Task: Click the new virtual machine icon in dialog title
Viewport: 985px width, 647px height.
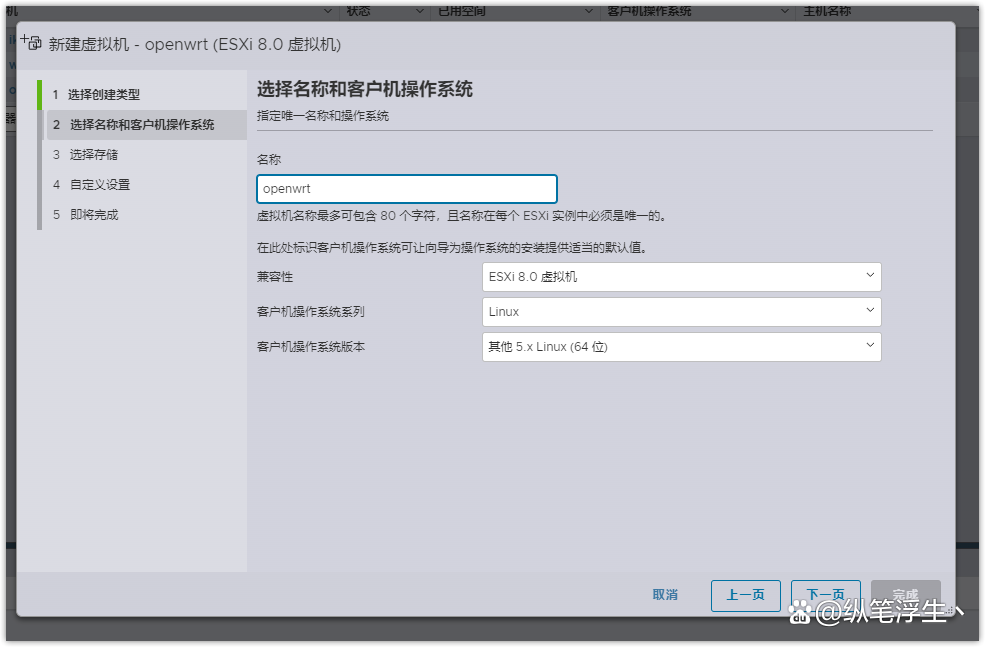Action: point(33,45)
